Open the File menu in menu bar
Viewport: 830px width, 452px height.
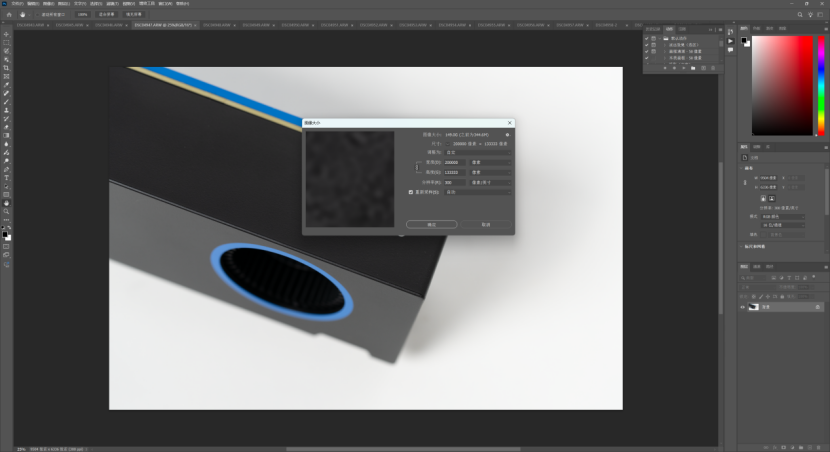pyautogui.click(x=19, y=4)
